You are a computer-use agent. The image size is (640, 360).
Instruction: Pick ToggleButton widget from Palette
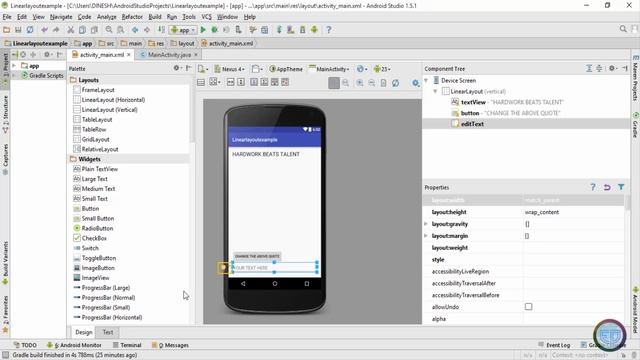coord(94,258)
